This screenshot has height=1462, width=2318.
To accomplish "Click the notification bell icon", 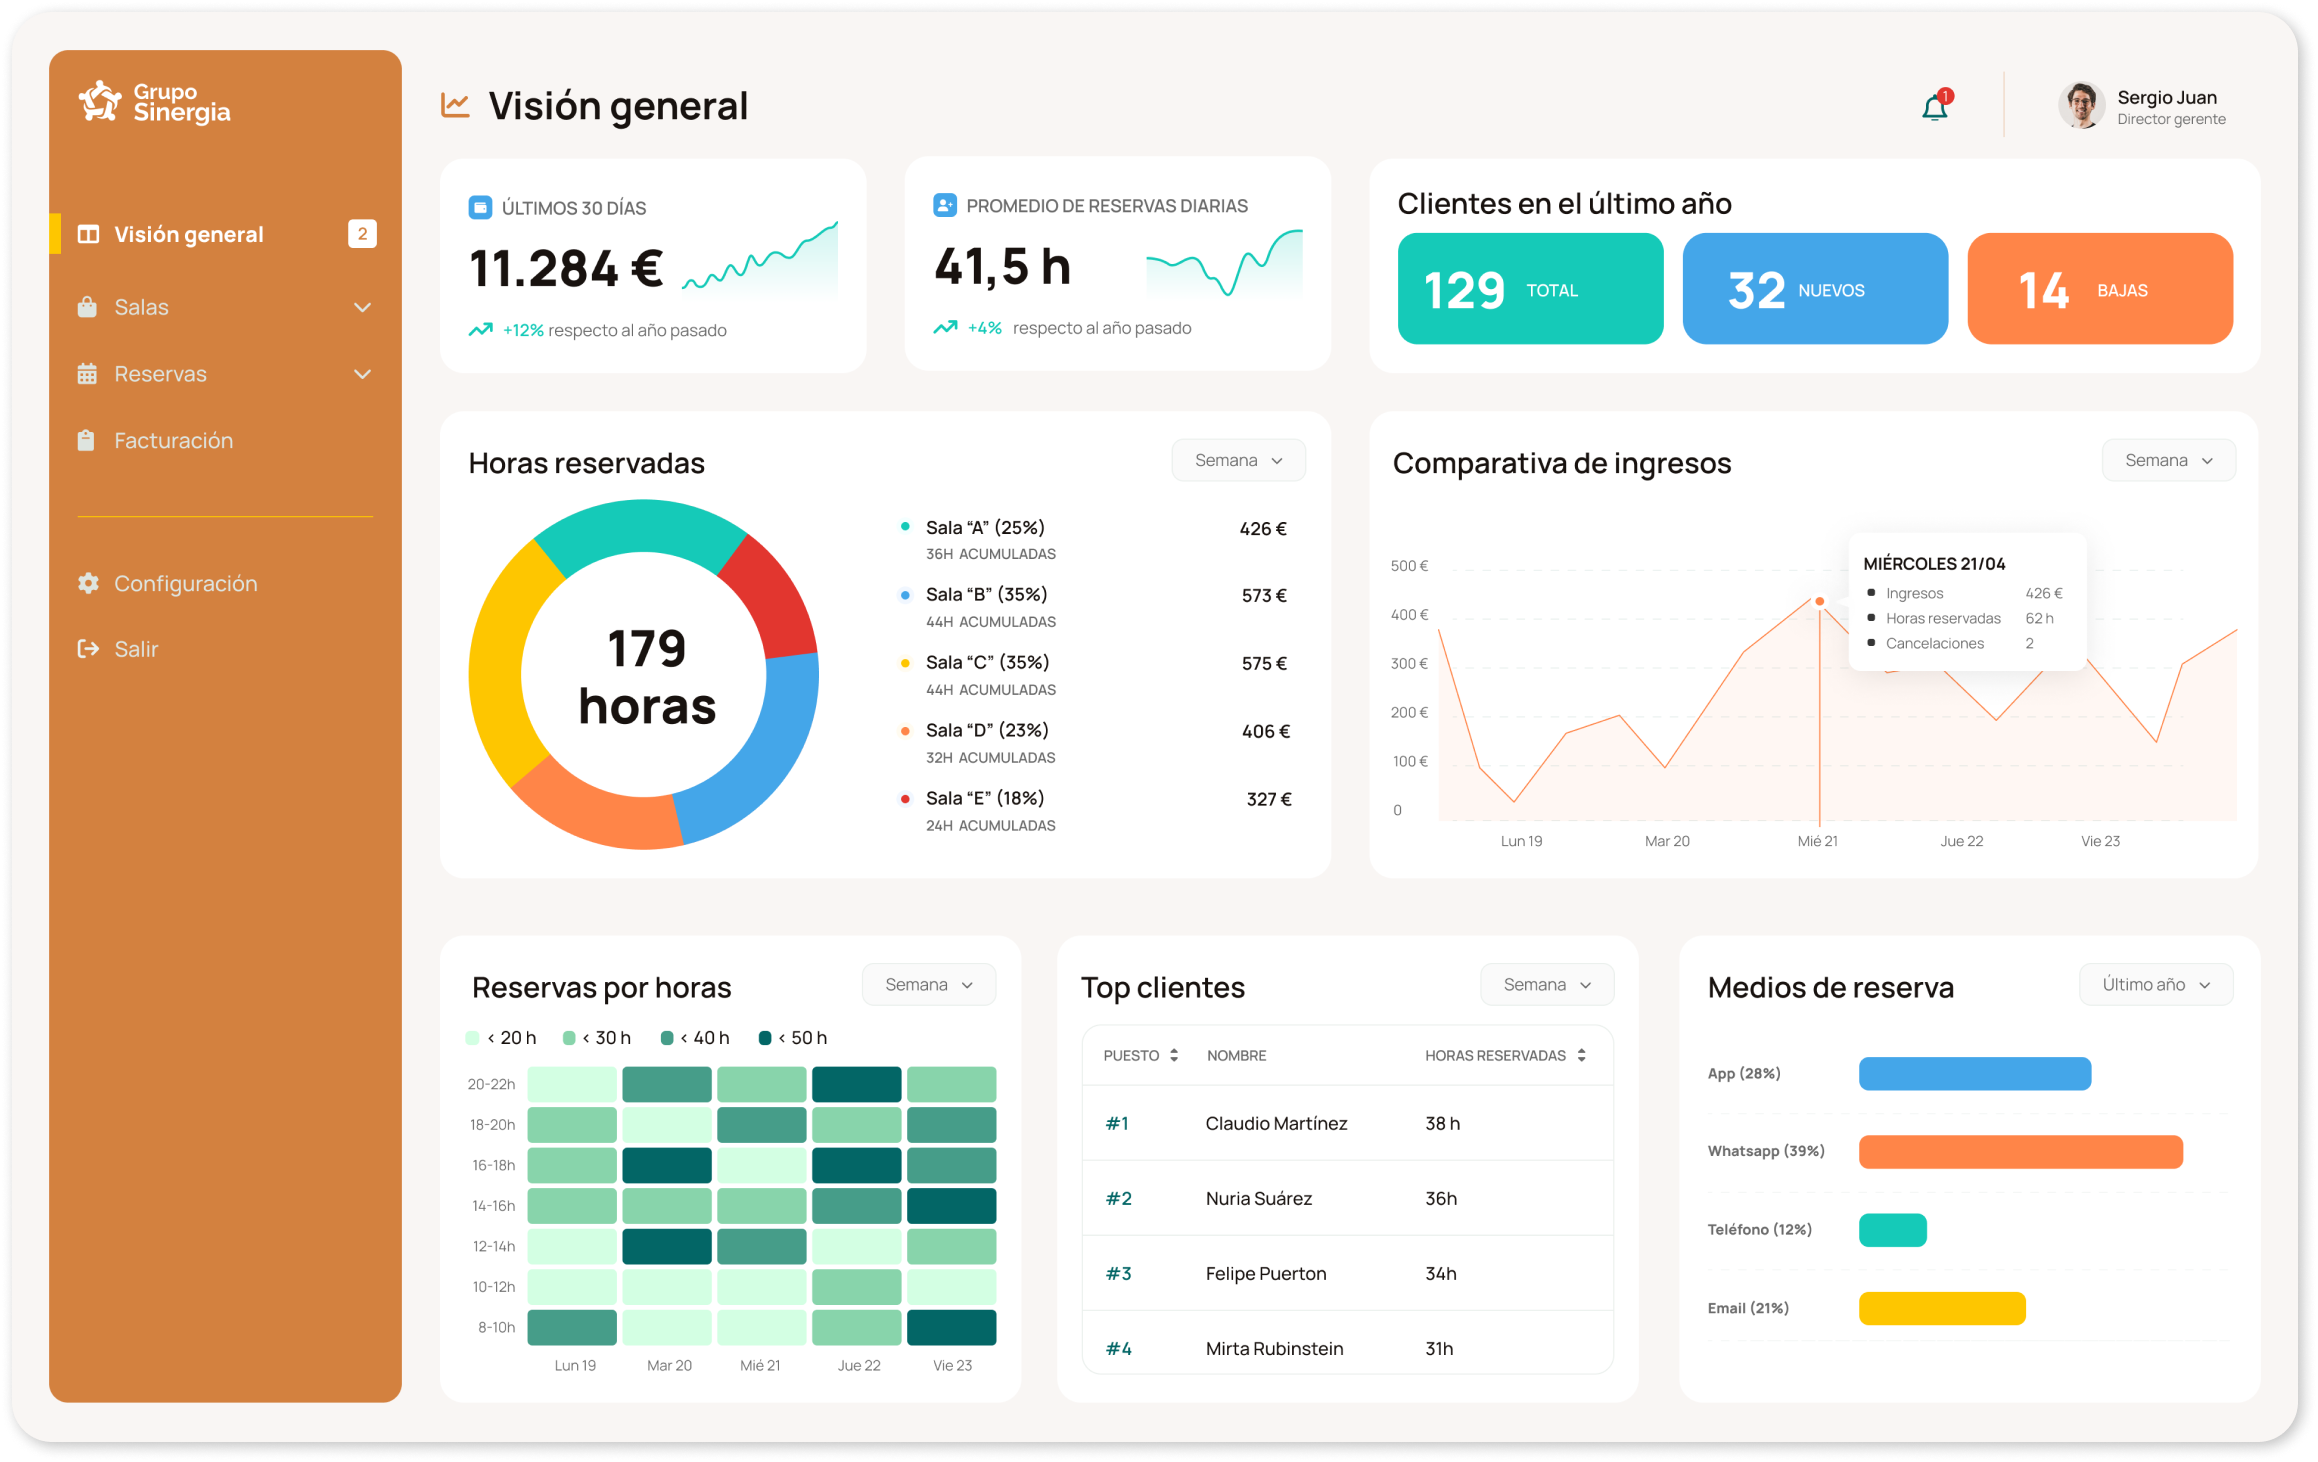I will point(1935,106).
